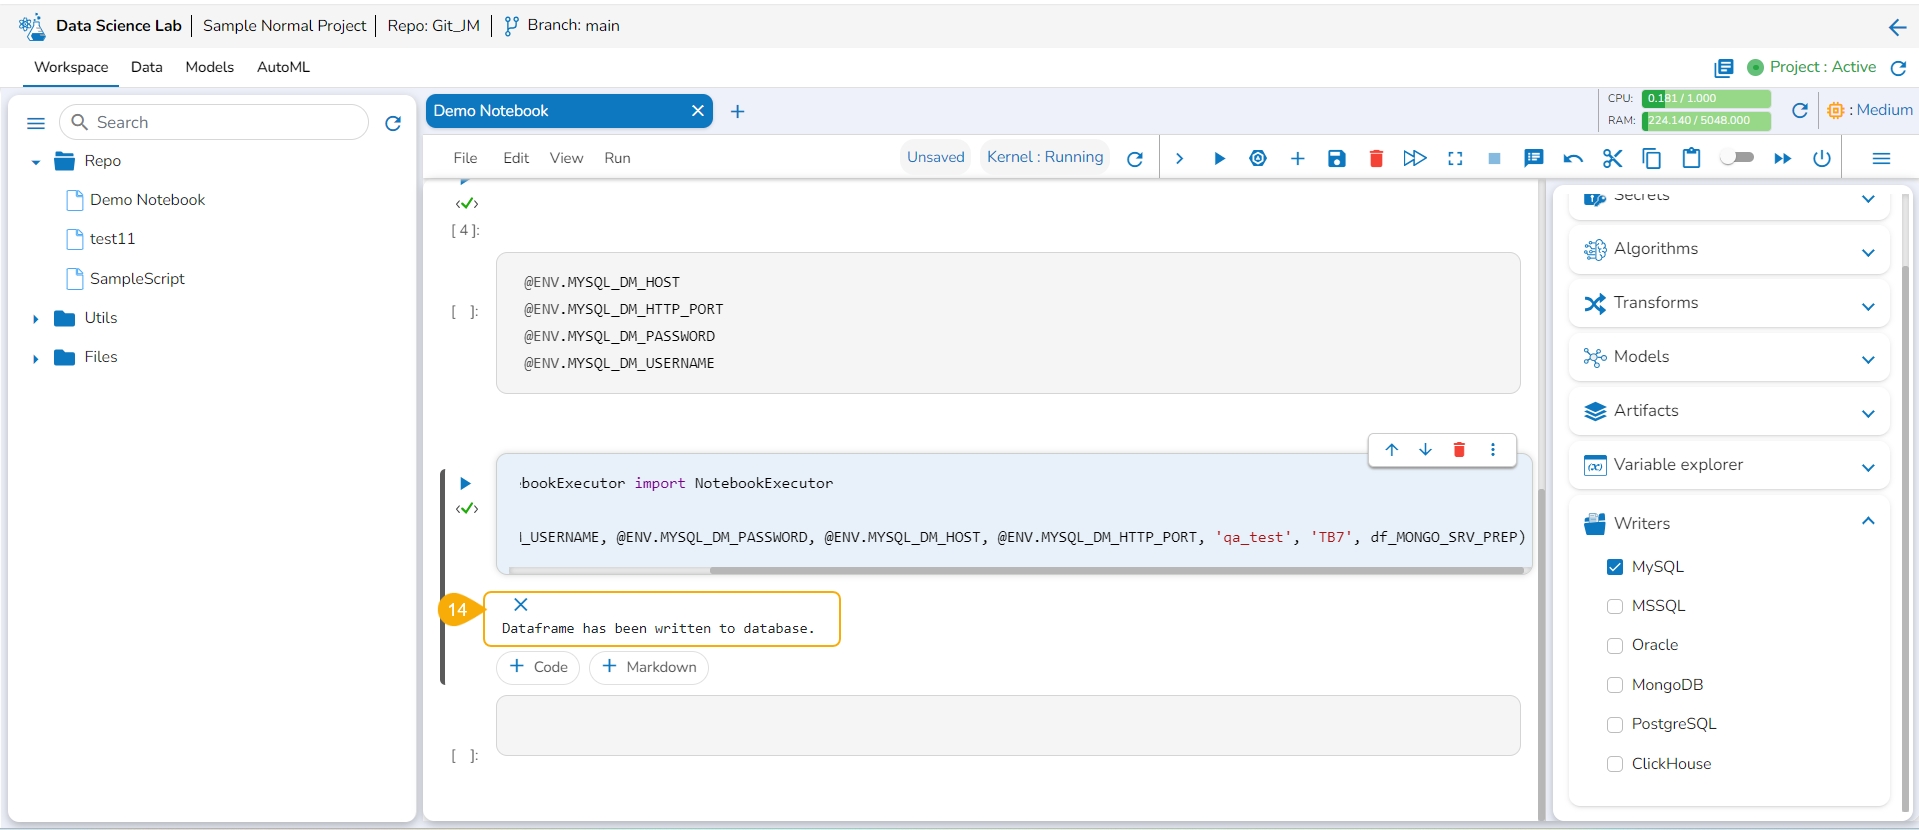
Task: Click the Search input field
Action: 226,122
